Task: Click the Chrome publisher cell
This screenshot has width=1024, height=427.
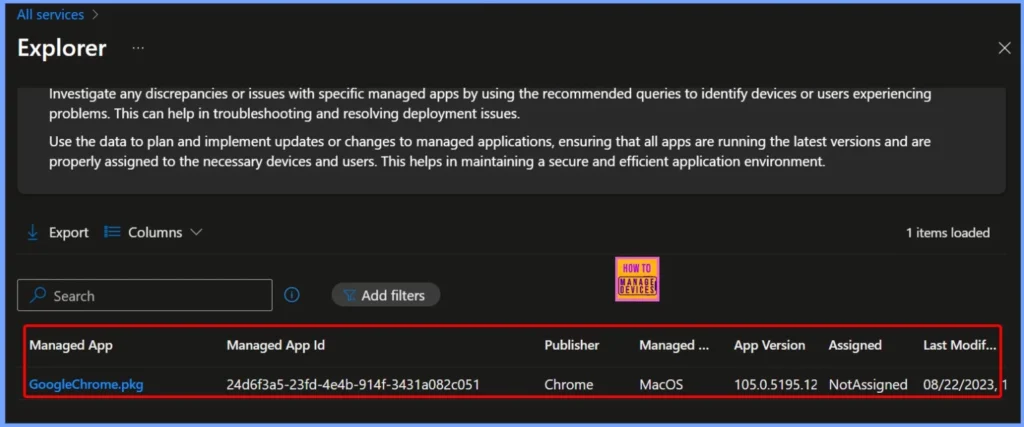Action: 569,385
